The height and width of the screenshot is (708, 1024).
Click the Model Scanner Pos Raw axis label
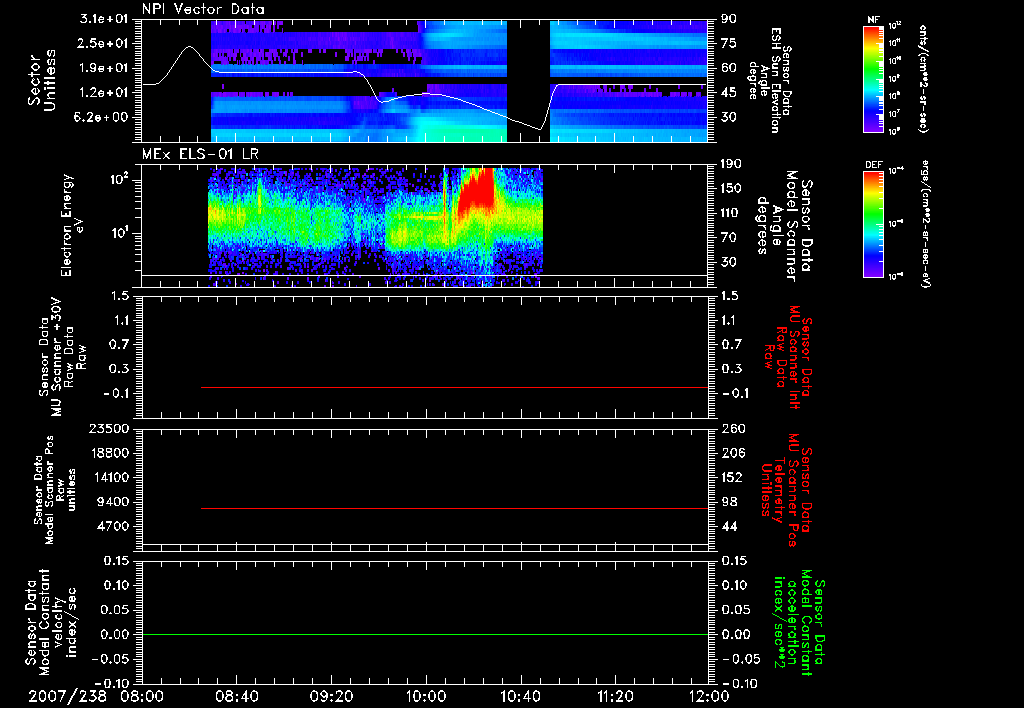click(x=55, y=489)
